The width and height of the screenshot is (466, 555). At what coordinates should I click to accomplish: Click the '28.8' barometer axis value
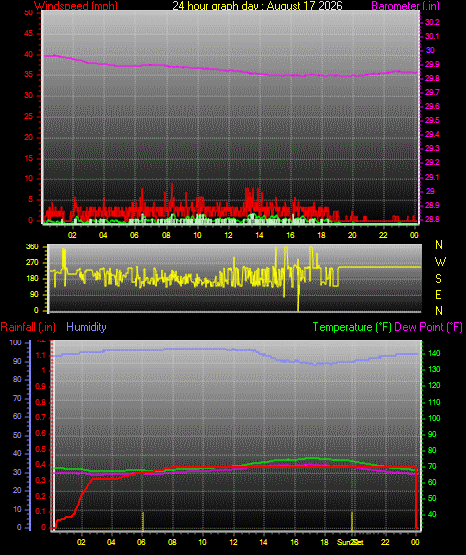pos(432,219)
